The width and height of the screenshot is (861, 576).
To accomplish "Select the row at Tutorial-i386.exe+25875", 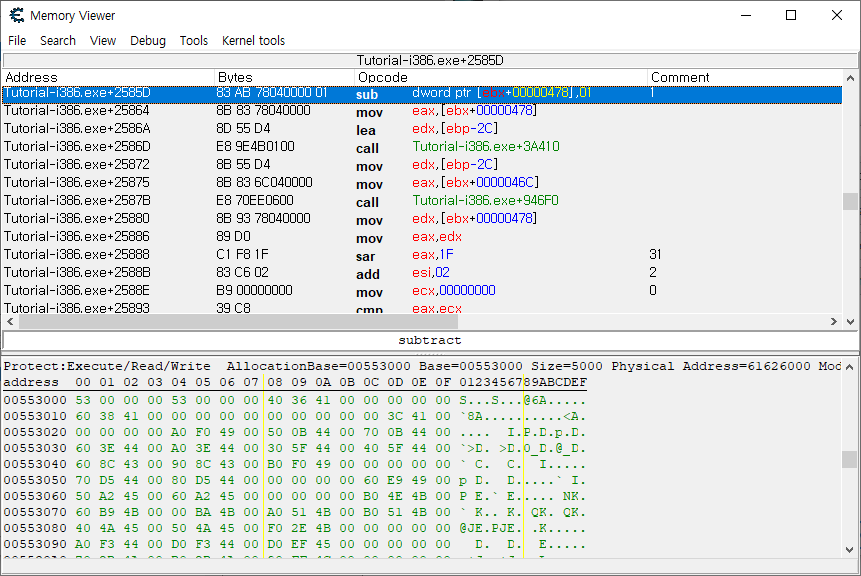I will [422, 183].
